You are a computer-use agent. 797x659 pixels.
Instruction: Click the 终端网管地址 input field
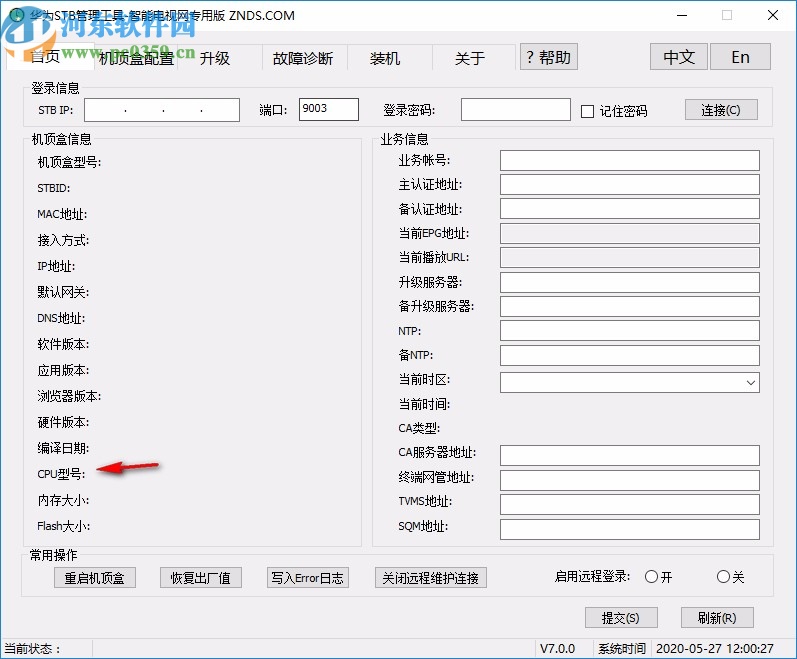click(x=629, y=480)
